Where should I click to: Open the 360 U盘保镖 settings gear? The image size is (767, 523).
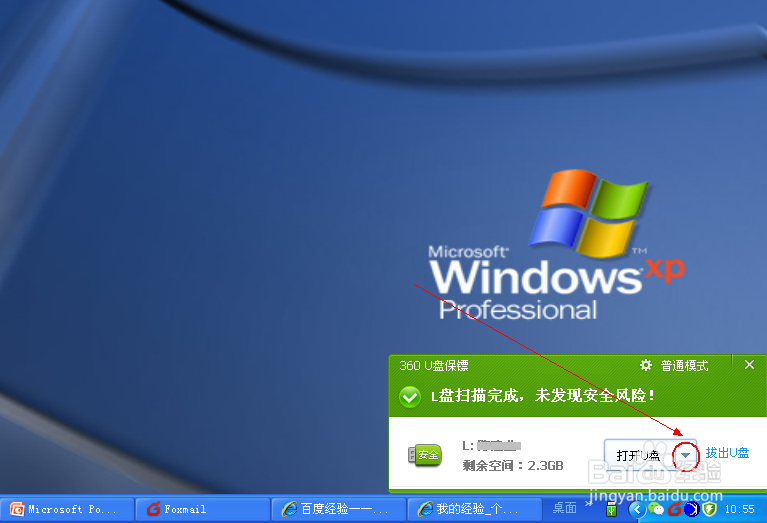(x=646, y=365)
